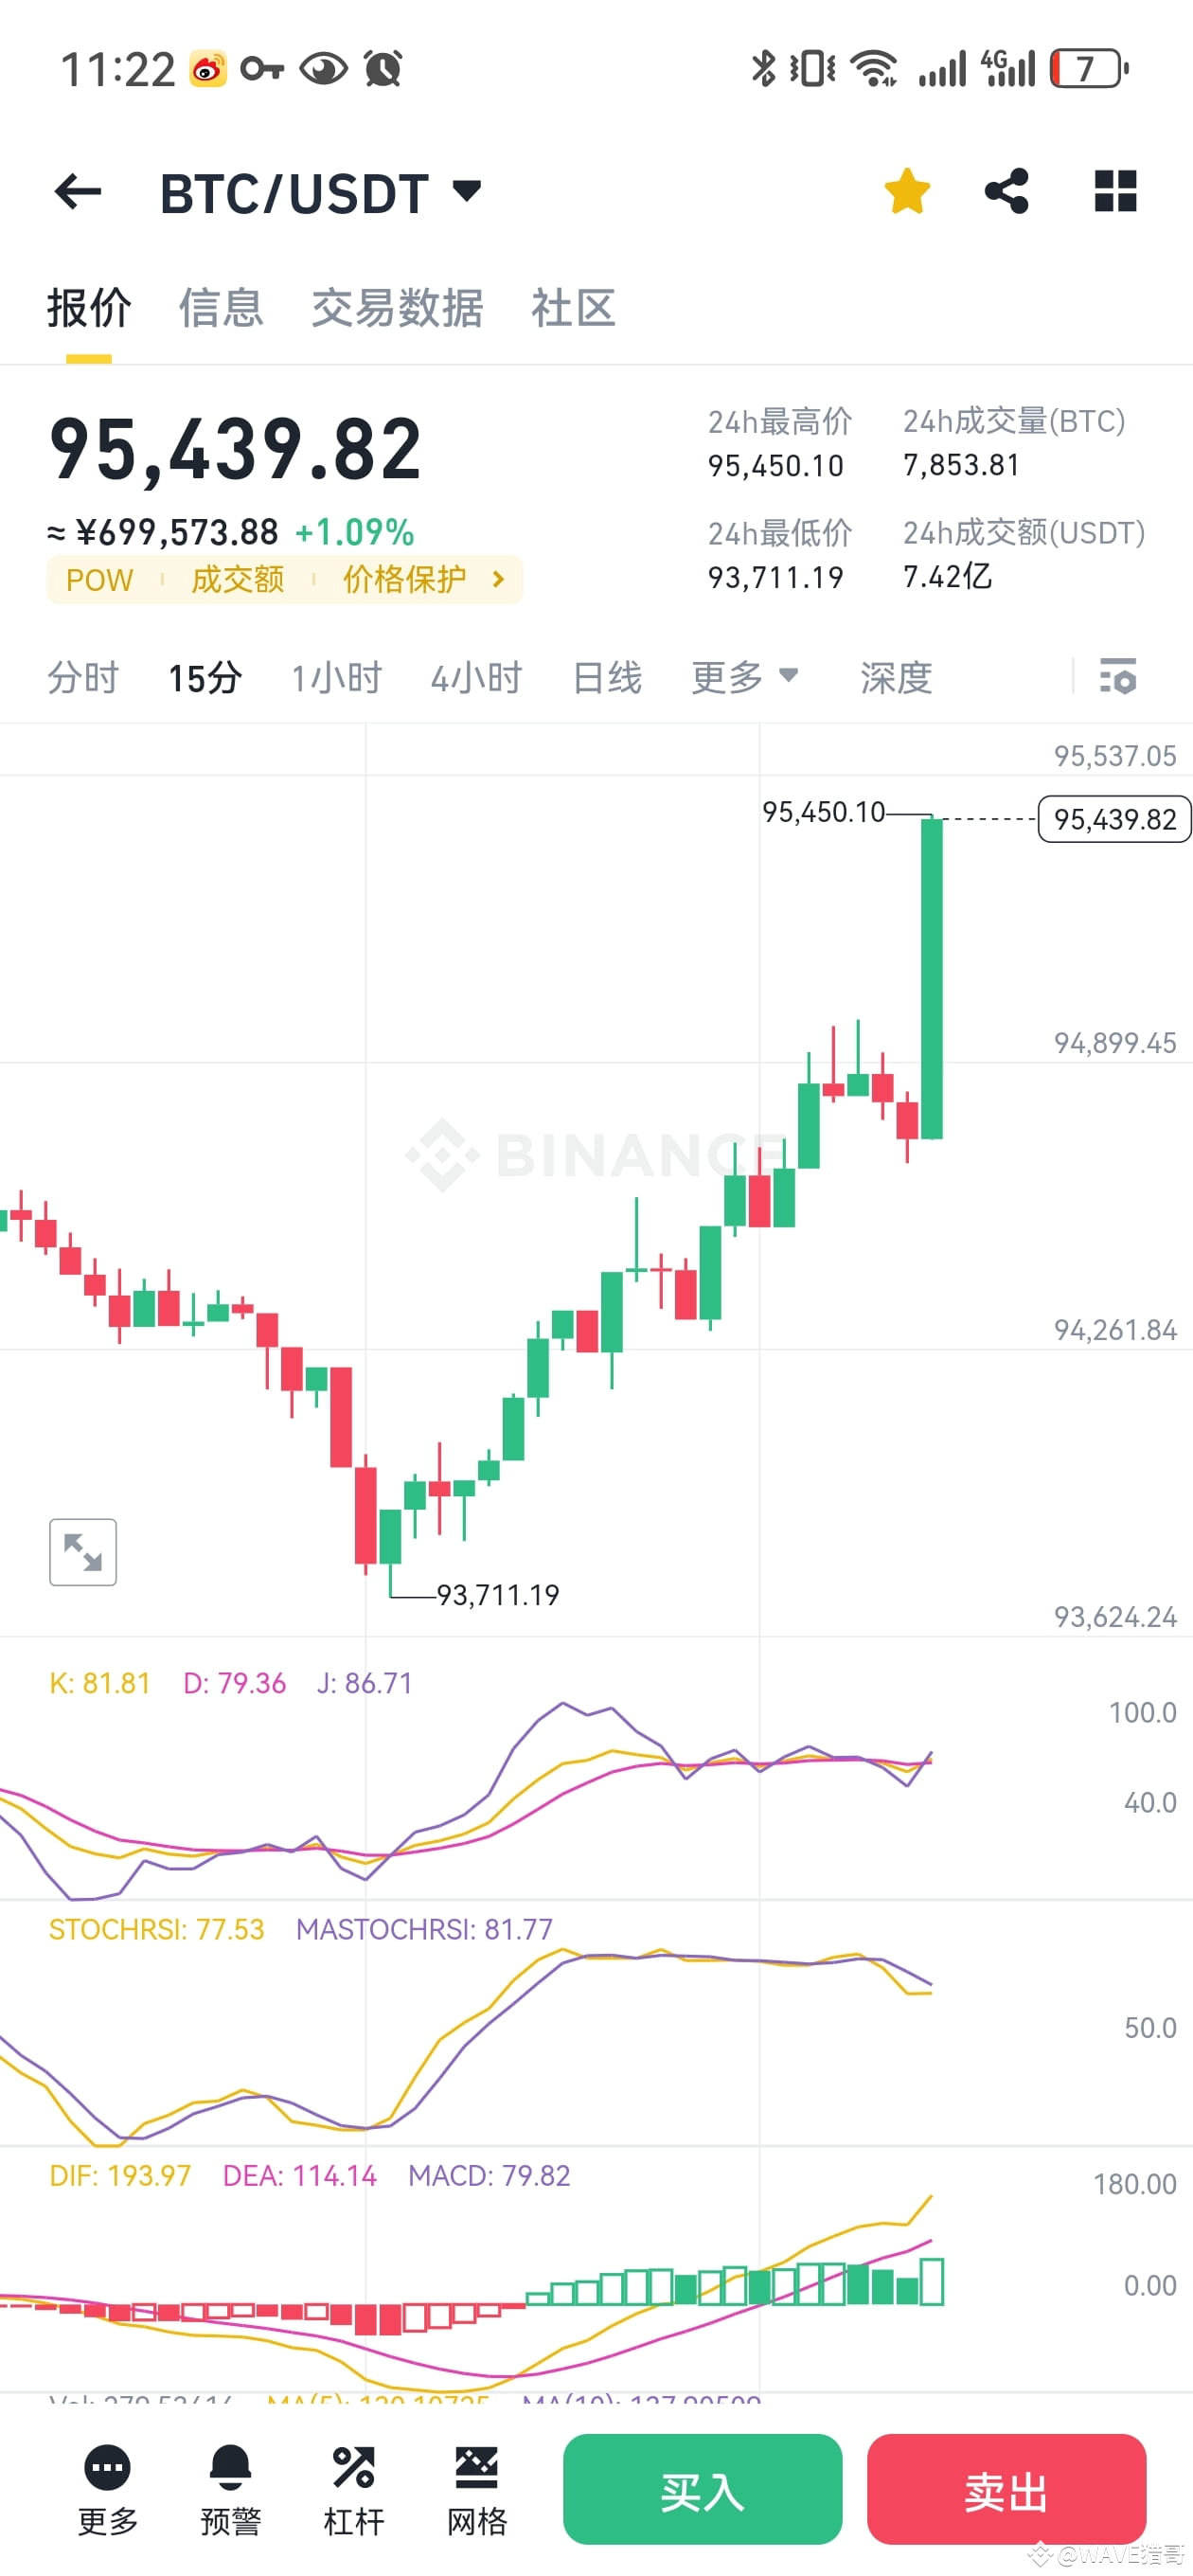Switch to the 信息 tab
The height and width of the screenshot is (2576, 1193).
pyautogui.click(x=221, y=308)
